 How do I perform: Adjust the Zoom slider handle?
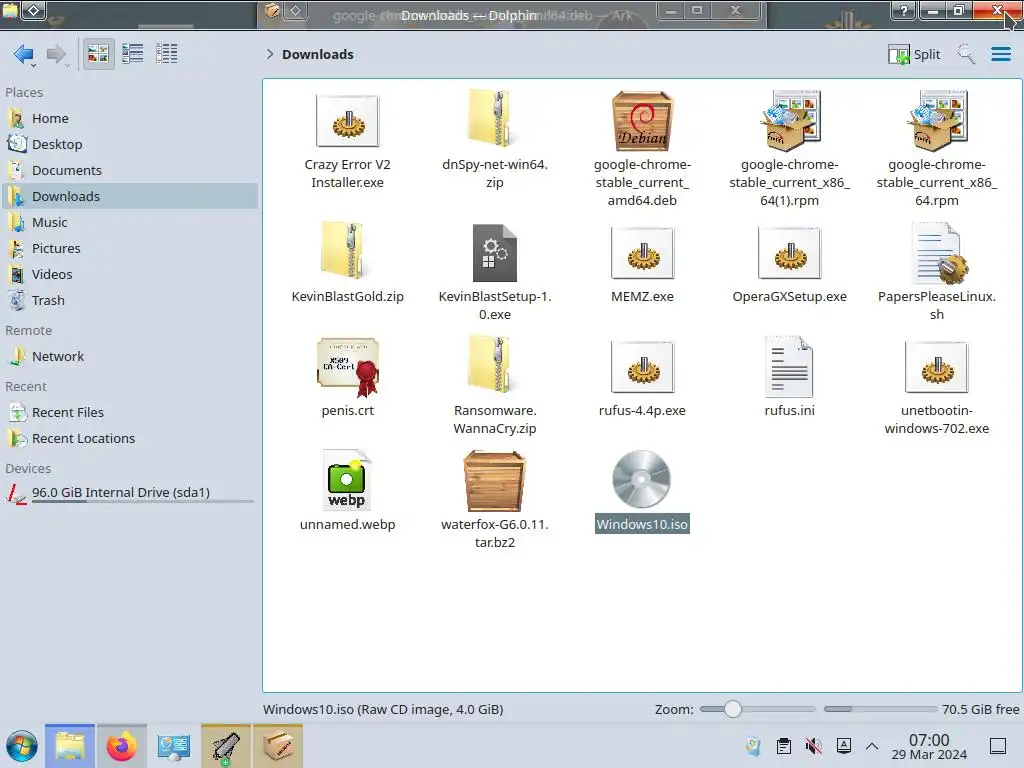(733, 709)
